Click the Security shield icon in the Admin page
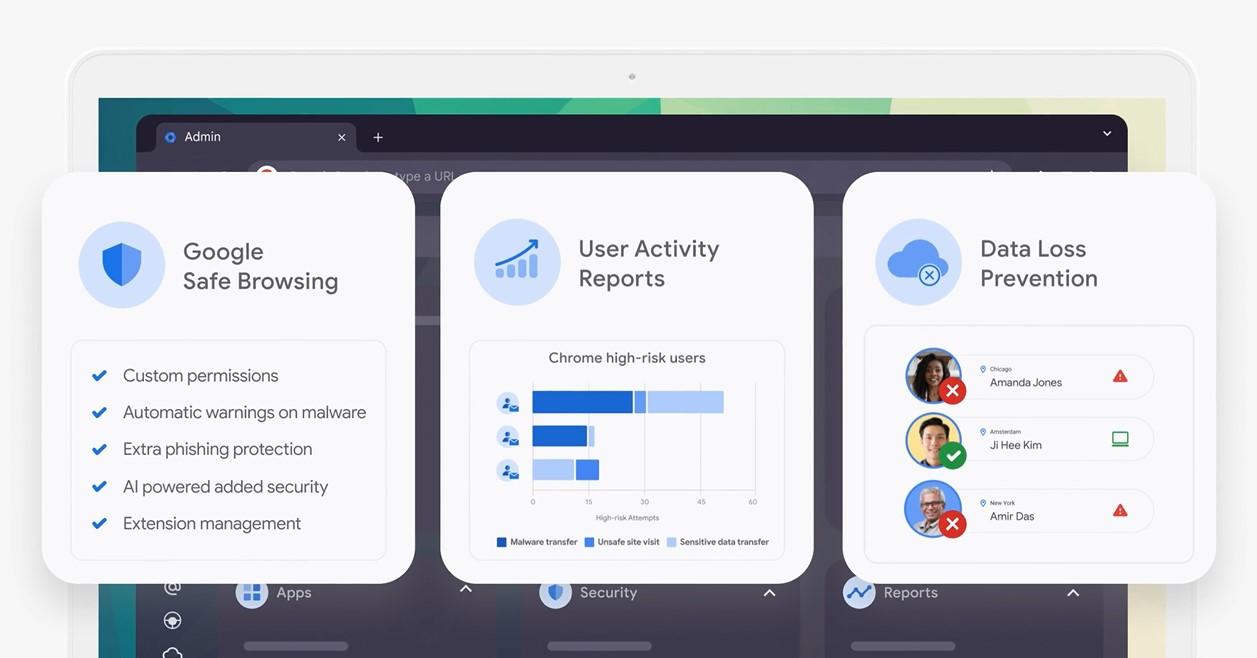The width and height of the screenshot is (1257, 658). click(x=556, y=592)
